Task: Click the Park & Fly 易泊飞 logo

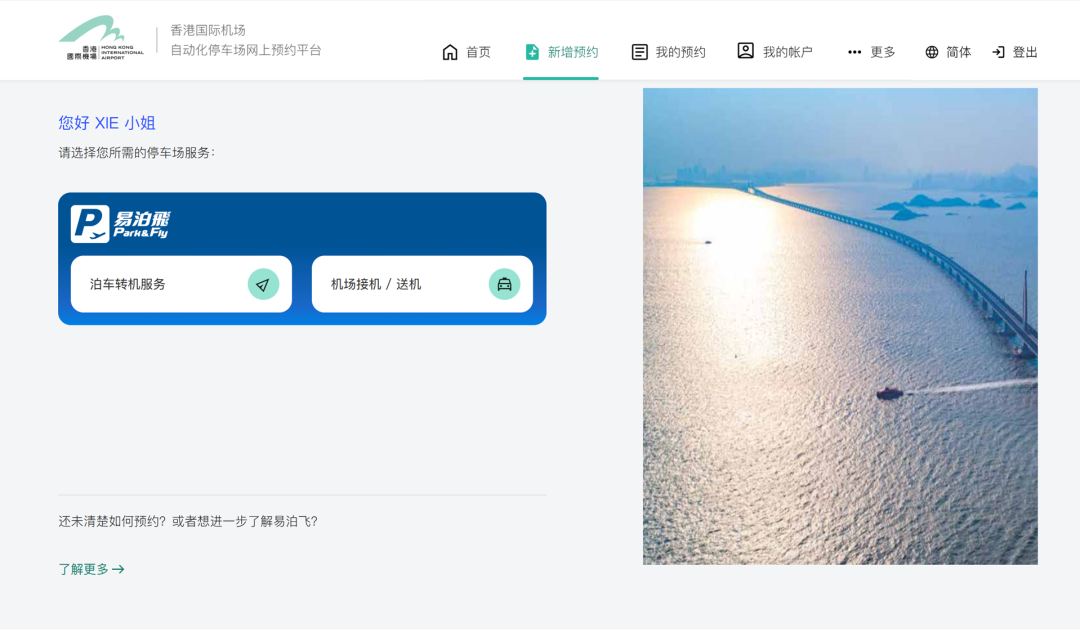Action: pyautogui.click(x=121, y=224)
